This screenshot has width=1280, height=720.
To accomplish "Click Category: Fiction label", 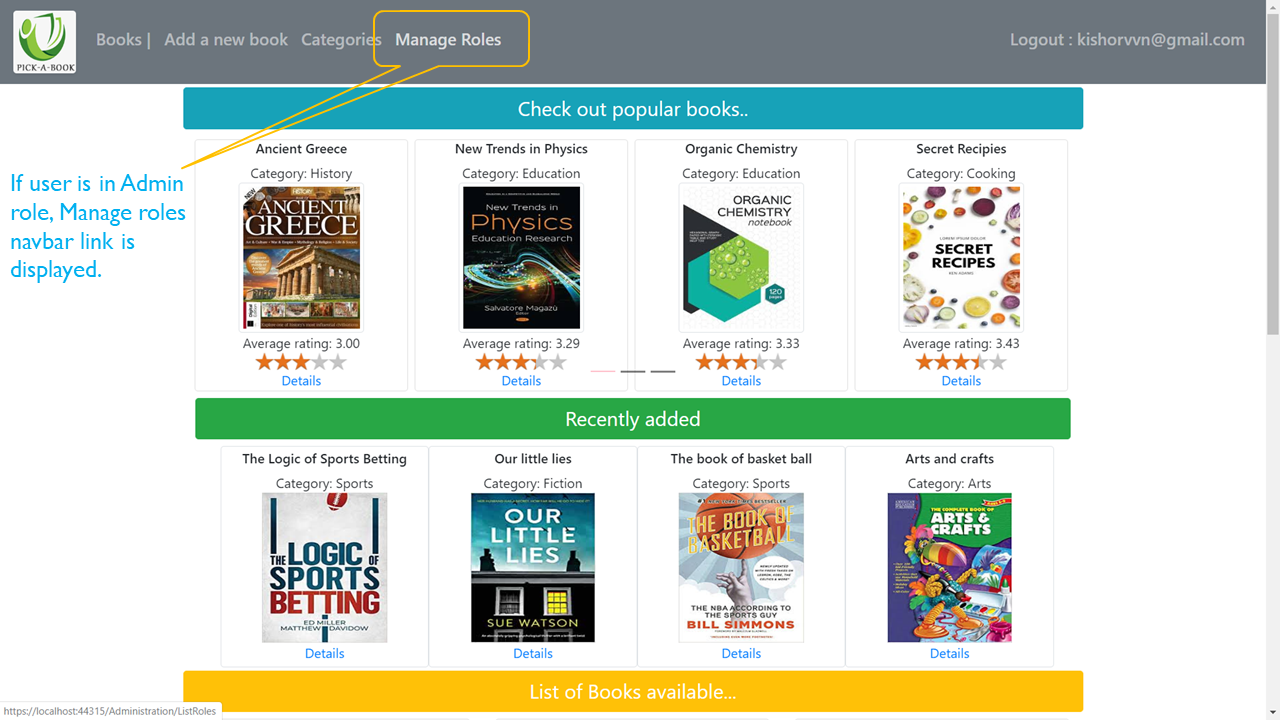I will [x=533, y=483].
